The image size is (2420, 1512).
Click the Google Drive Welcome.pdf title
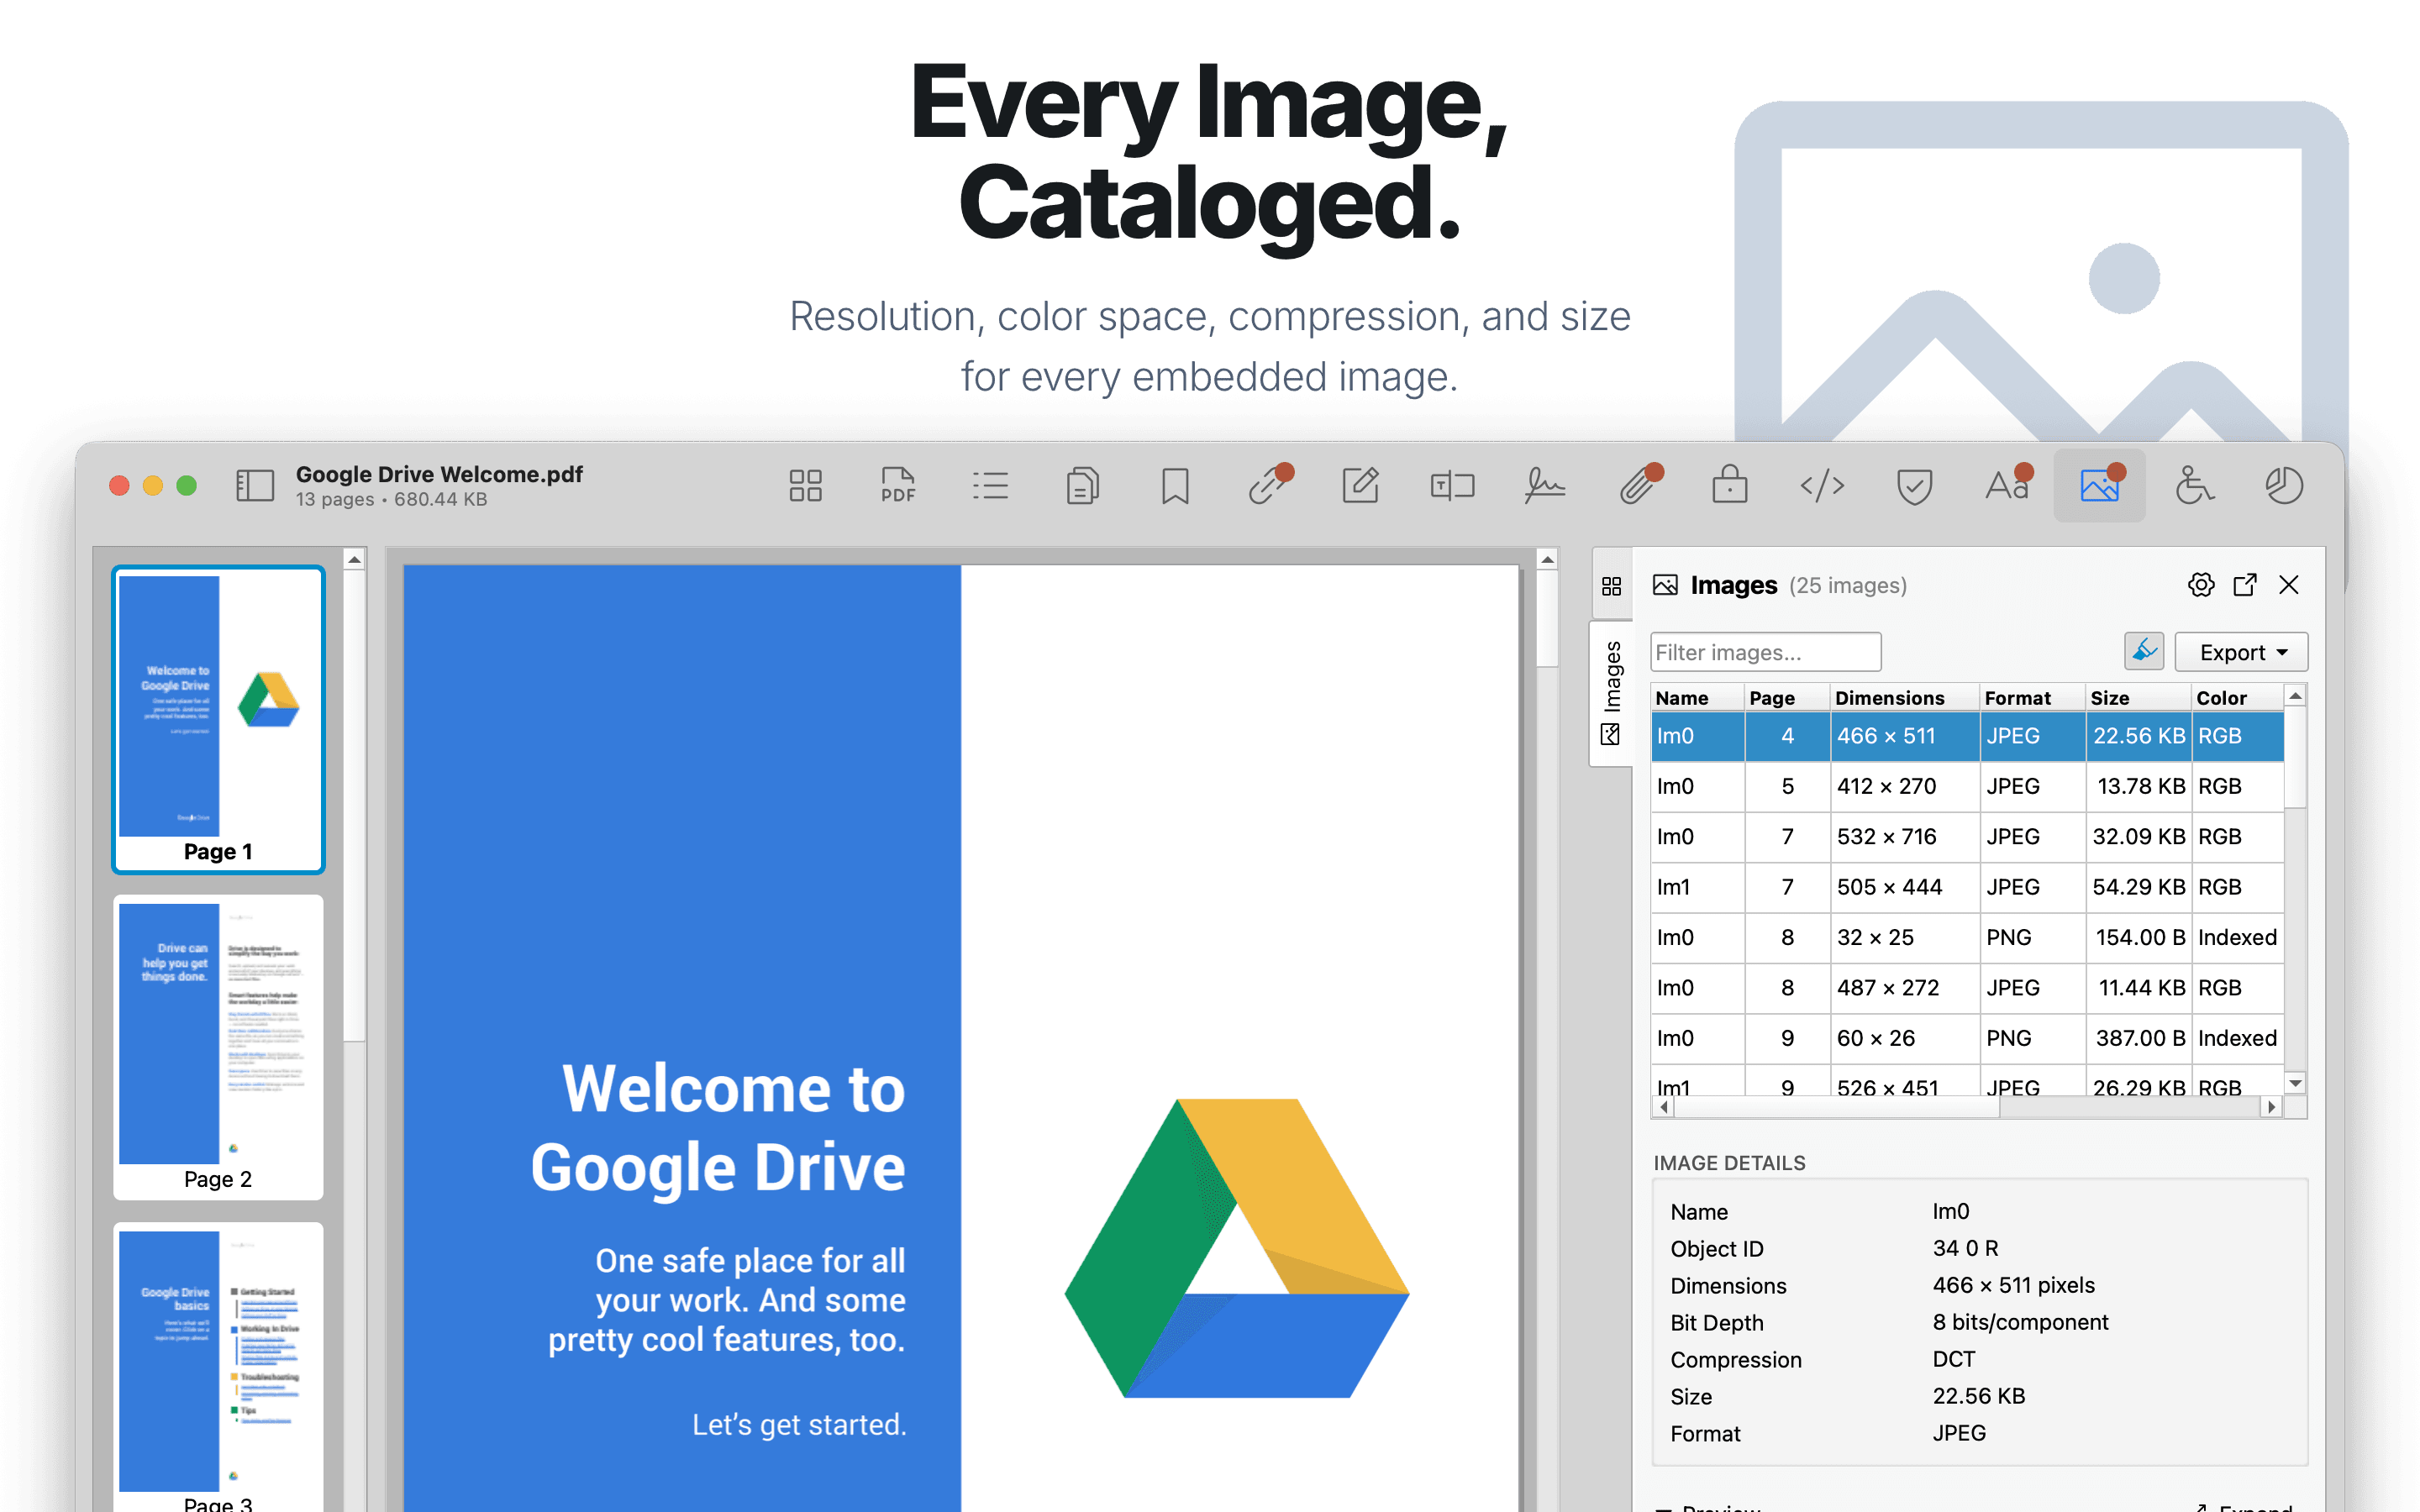click(x=439, y=474)
